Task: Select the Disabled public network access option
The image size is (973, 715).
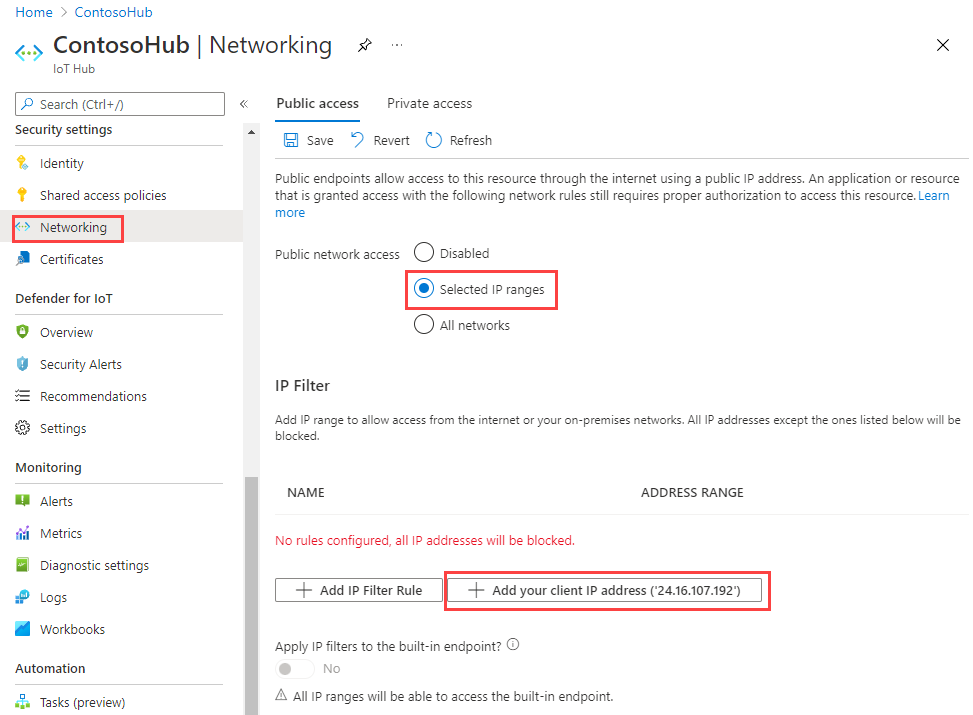Action: (423, 252)
